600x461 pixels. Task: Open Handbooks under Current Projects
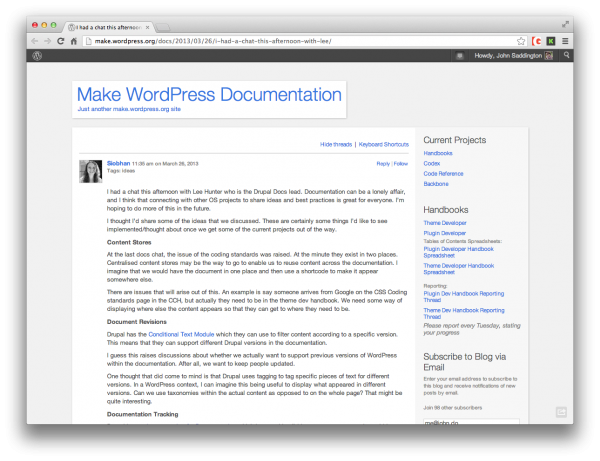[x=438, y=153]
